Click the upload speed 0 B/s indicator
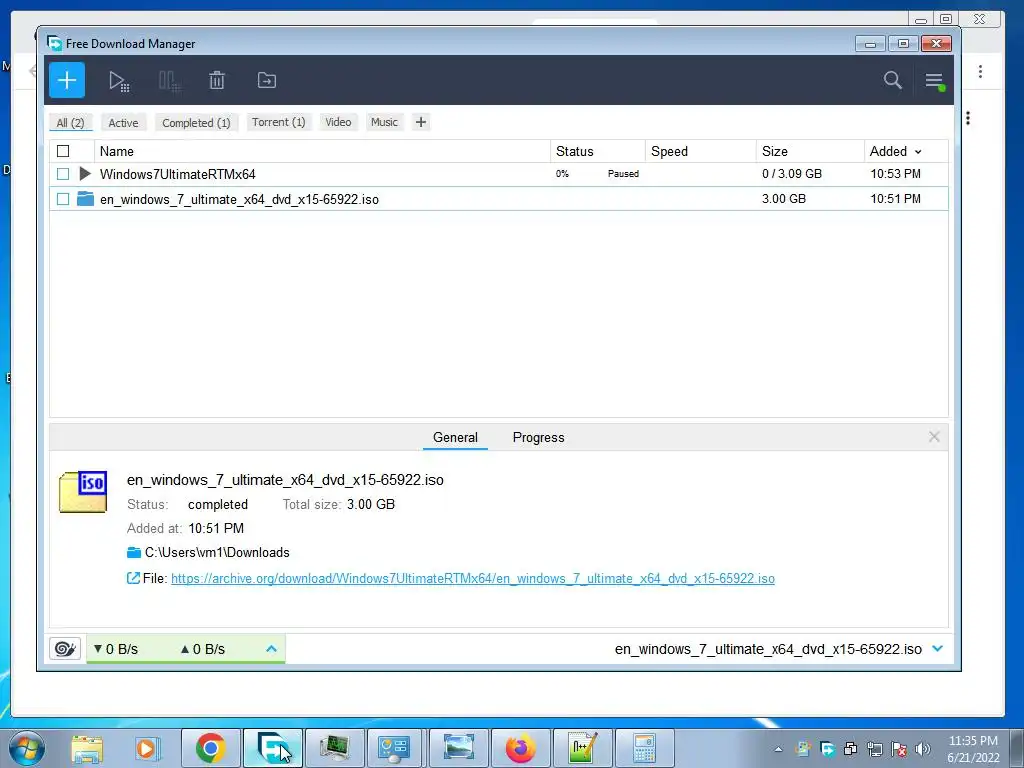This screenshot has width=1024, height=768. coord(202,649)
